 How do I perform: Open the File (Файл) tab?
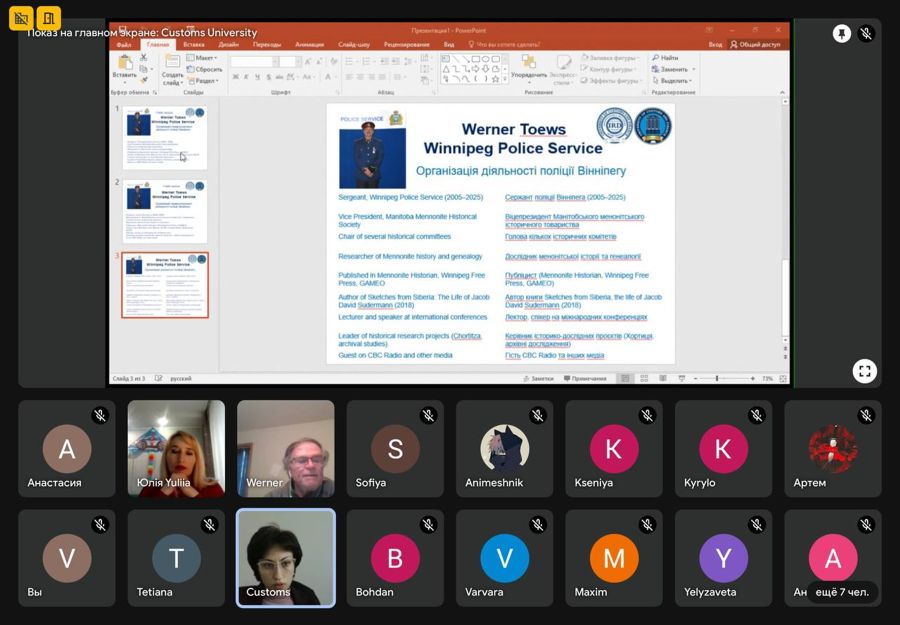[124, 44]
